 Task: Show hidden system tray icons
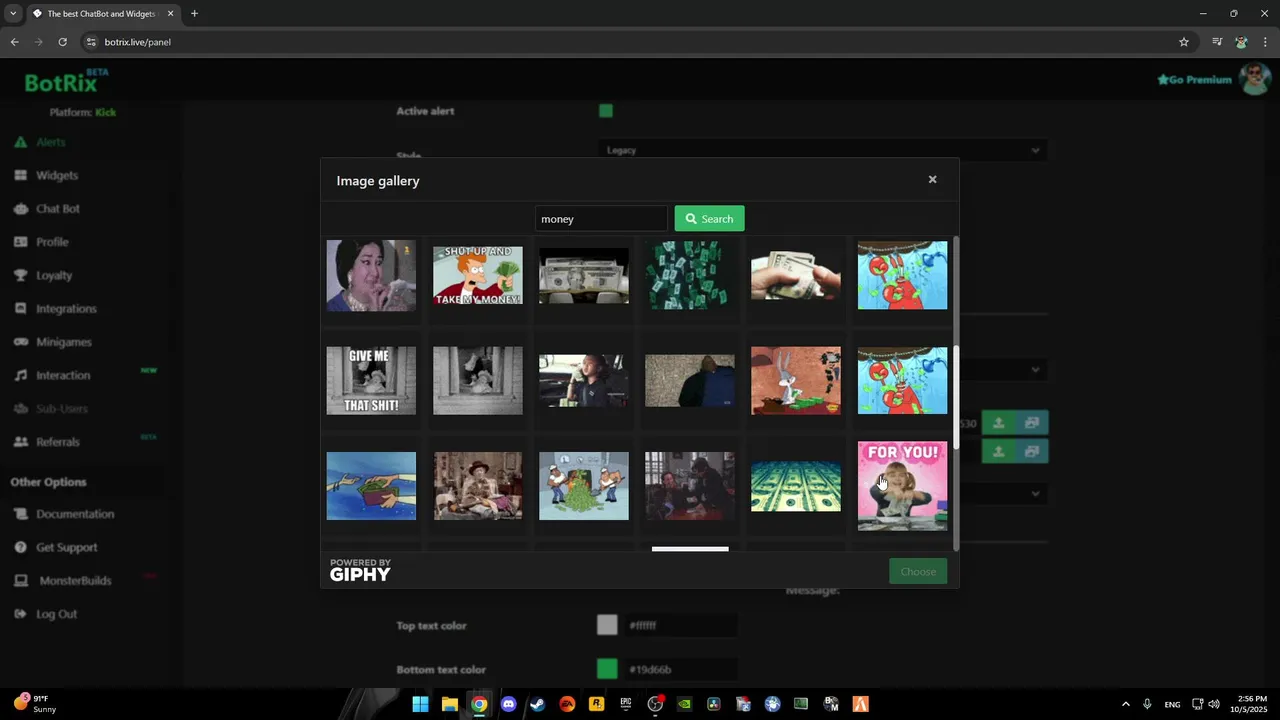[1125, 704]
